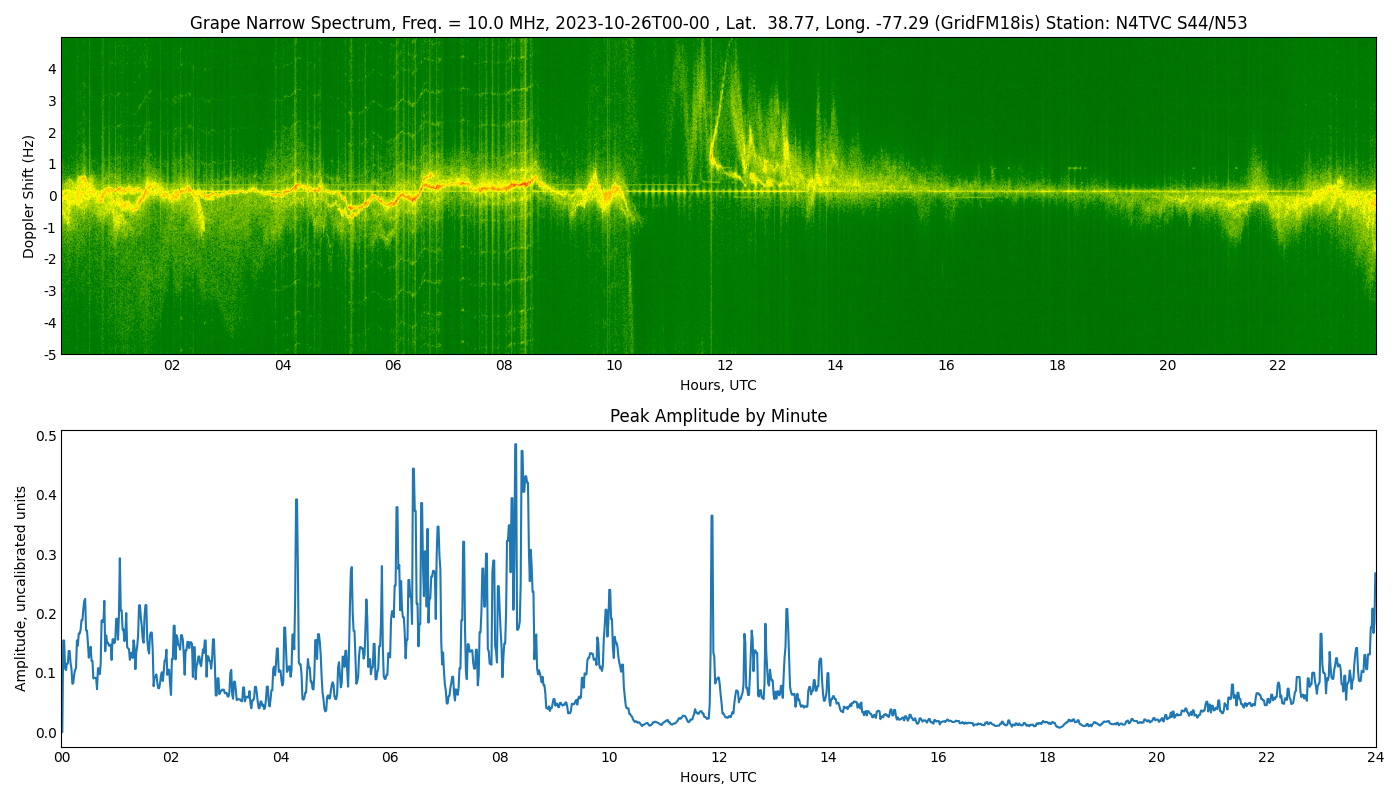Image resolution: width=1400 pixels, height=800 pixels.
Task: Click the -5 tick on the Doppler axis
Action: pyautogui.click(x=50, y=352)
